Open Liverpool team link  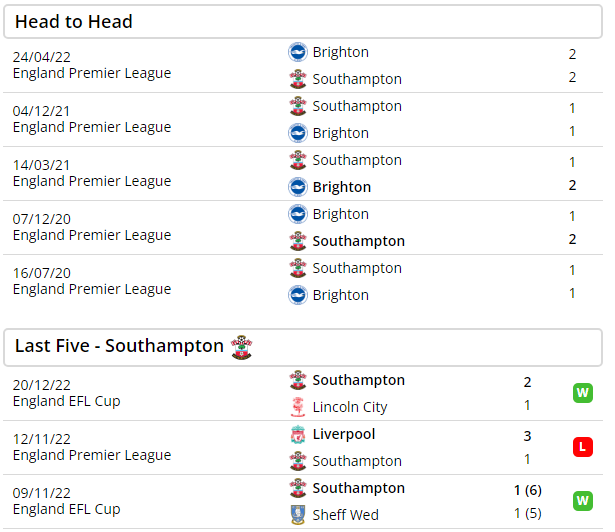(x=344, y=434)
